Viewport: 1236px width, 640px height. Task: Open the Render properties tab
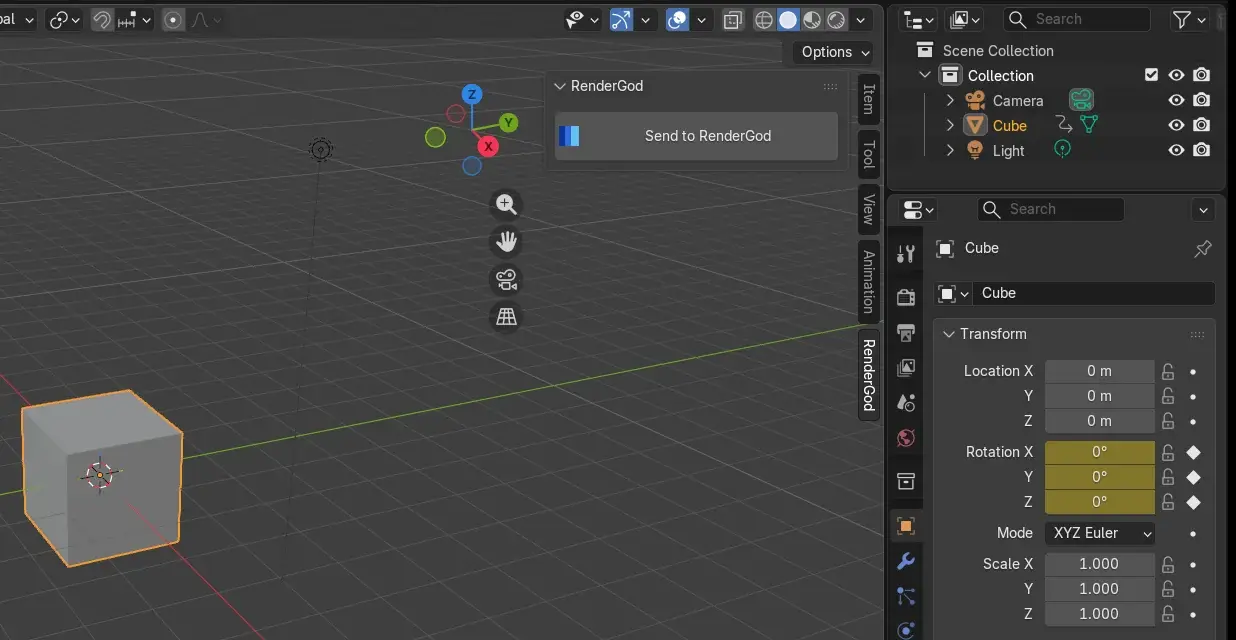906,297
